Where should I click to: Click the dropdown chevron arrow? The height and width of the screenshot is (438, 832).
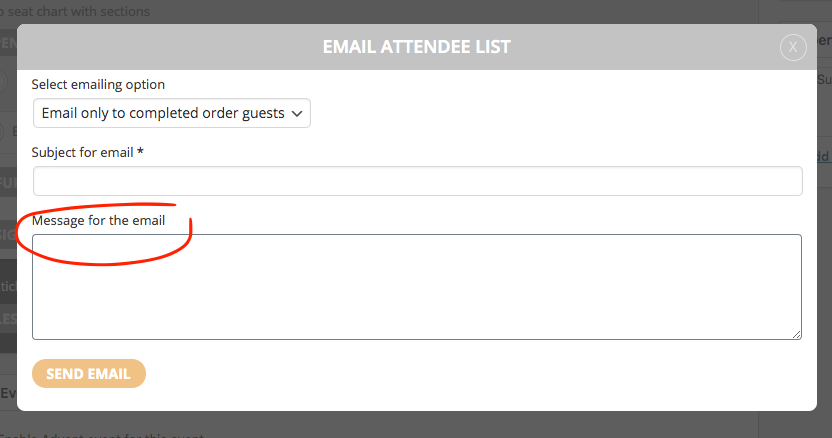[x=296, y=114]
